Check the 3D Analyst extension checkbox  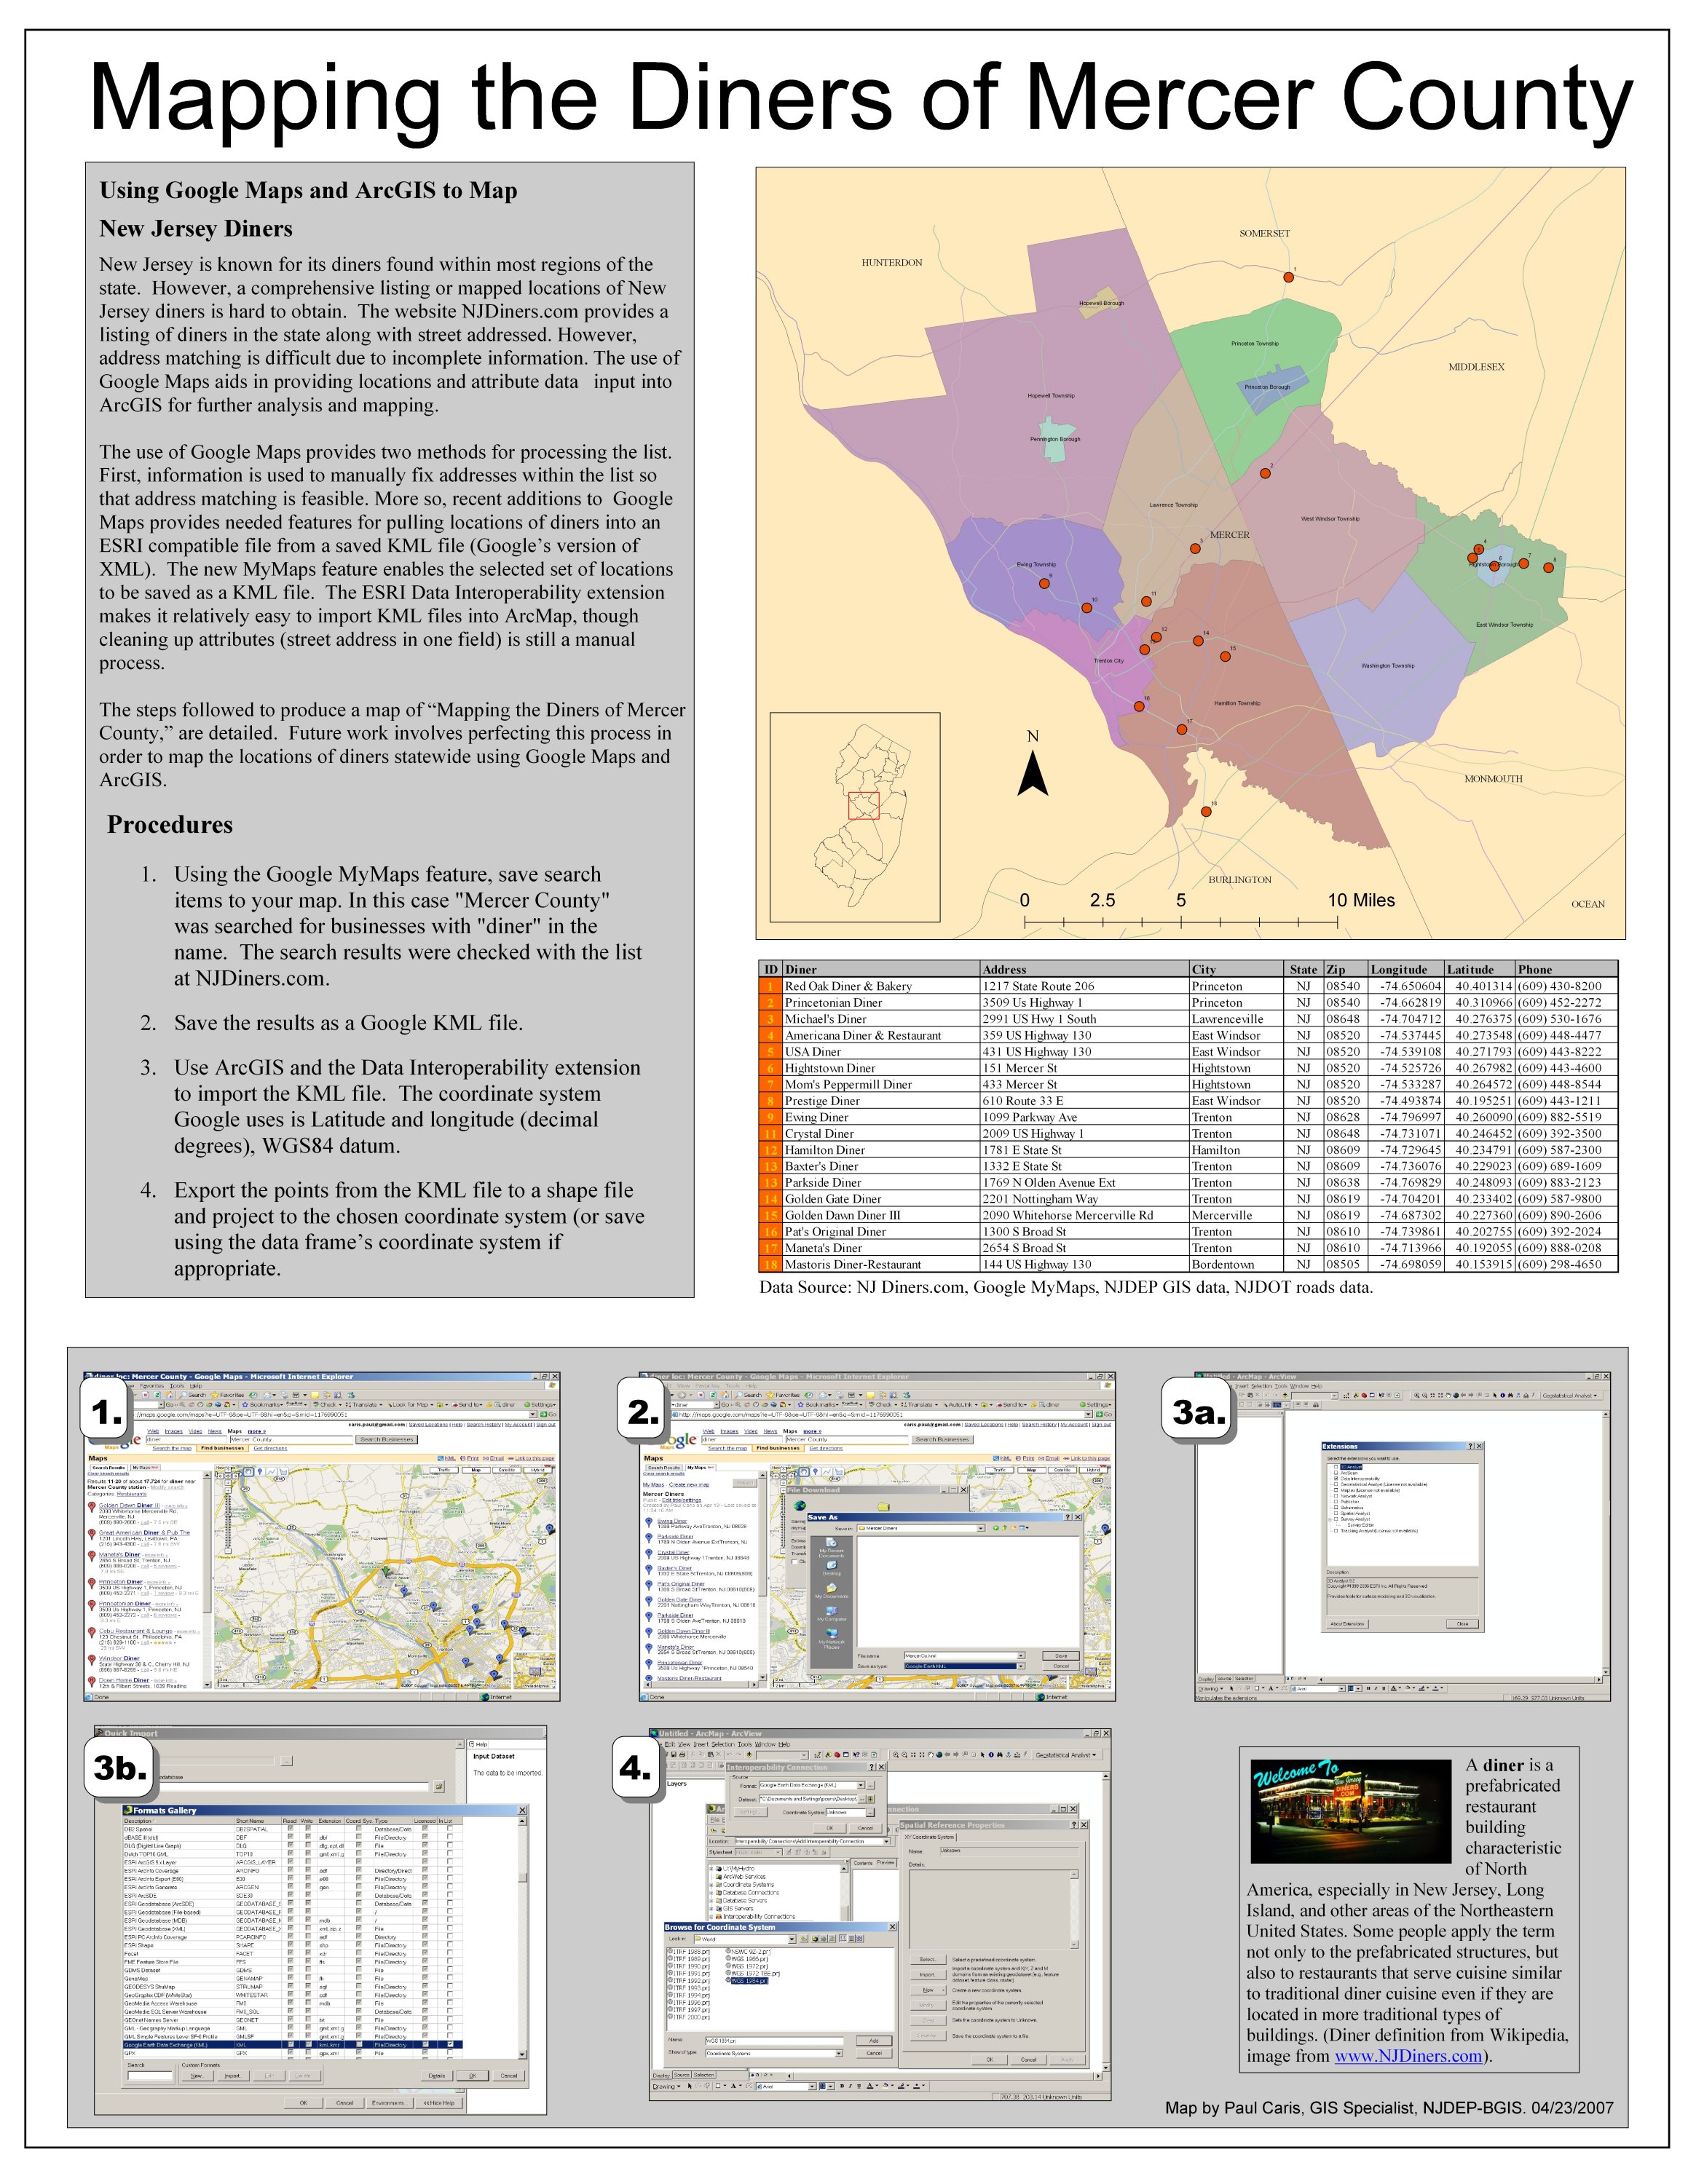(1336, 1467)
